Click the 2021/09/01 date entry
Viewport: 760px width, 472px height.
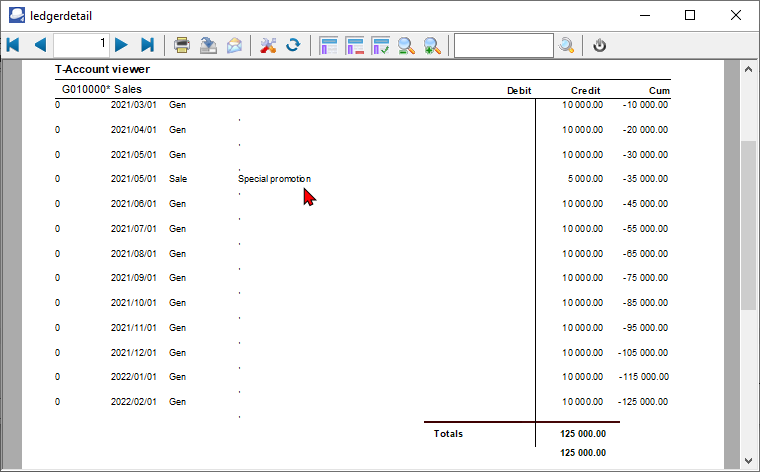[133, 278]
